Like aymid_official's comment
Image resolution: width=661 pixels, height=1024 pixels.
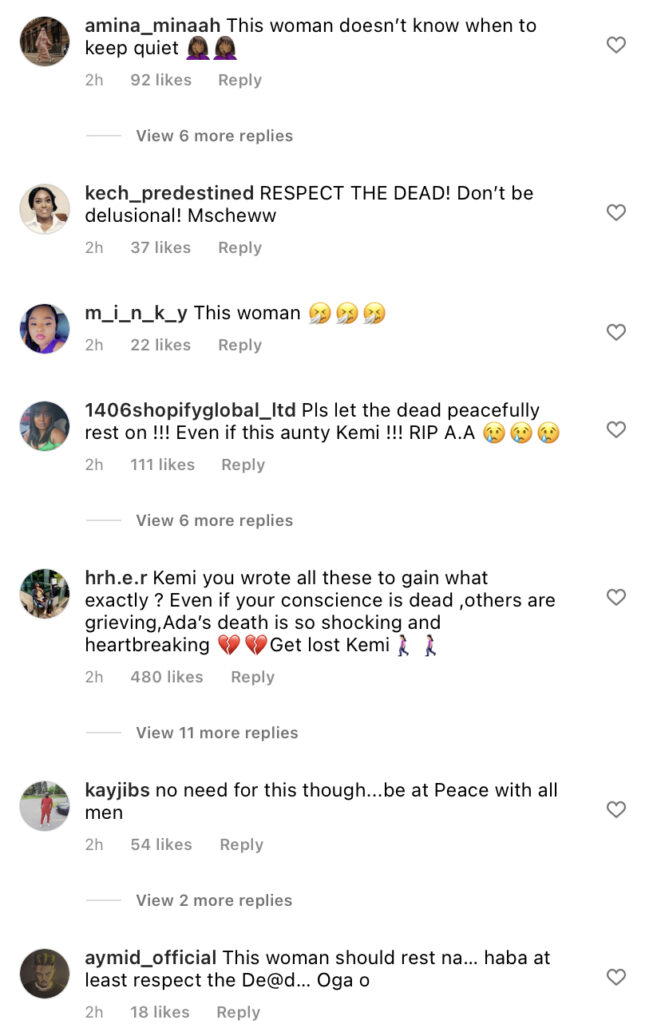[x=617, y=977]
